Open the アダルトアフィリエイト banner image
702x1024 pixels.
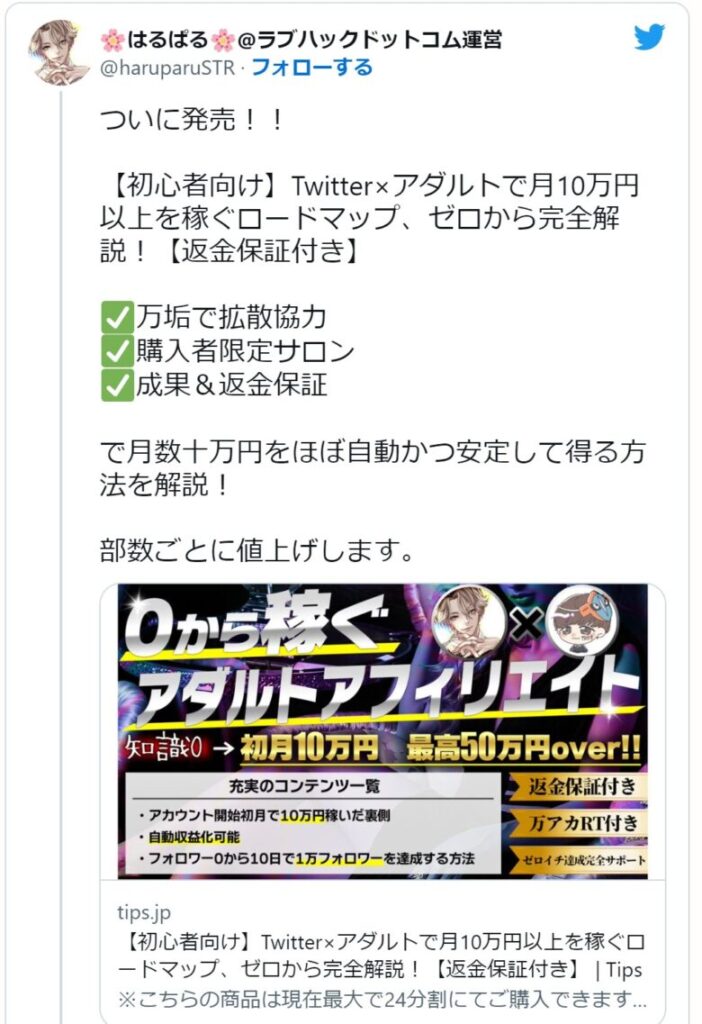coord(383,731)
